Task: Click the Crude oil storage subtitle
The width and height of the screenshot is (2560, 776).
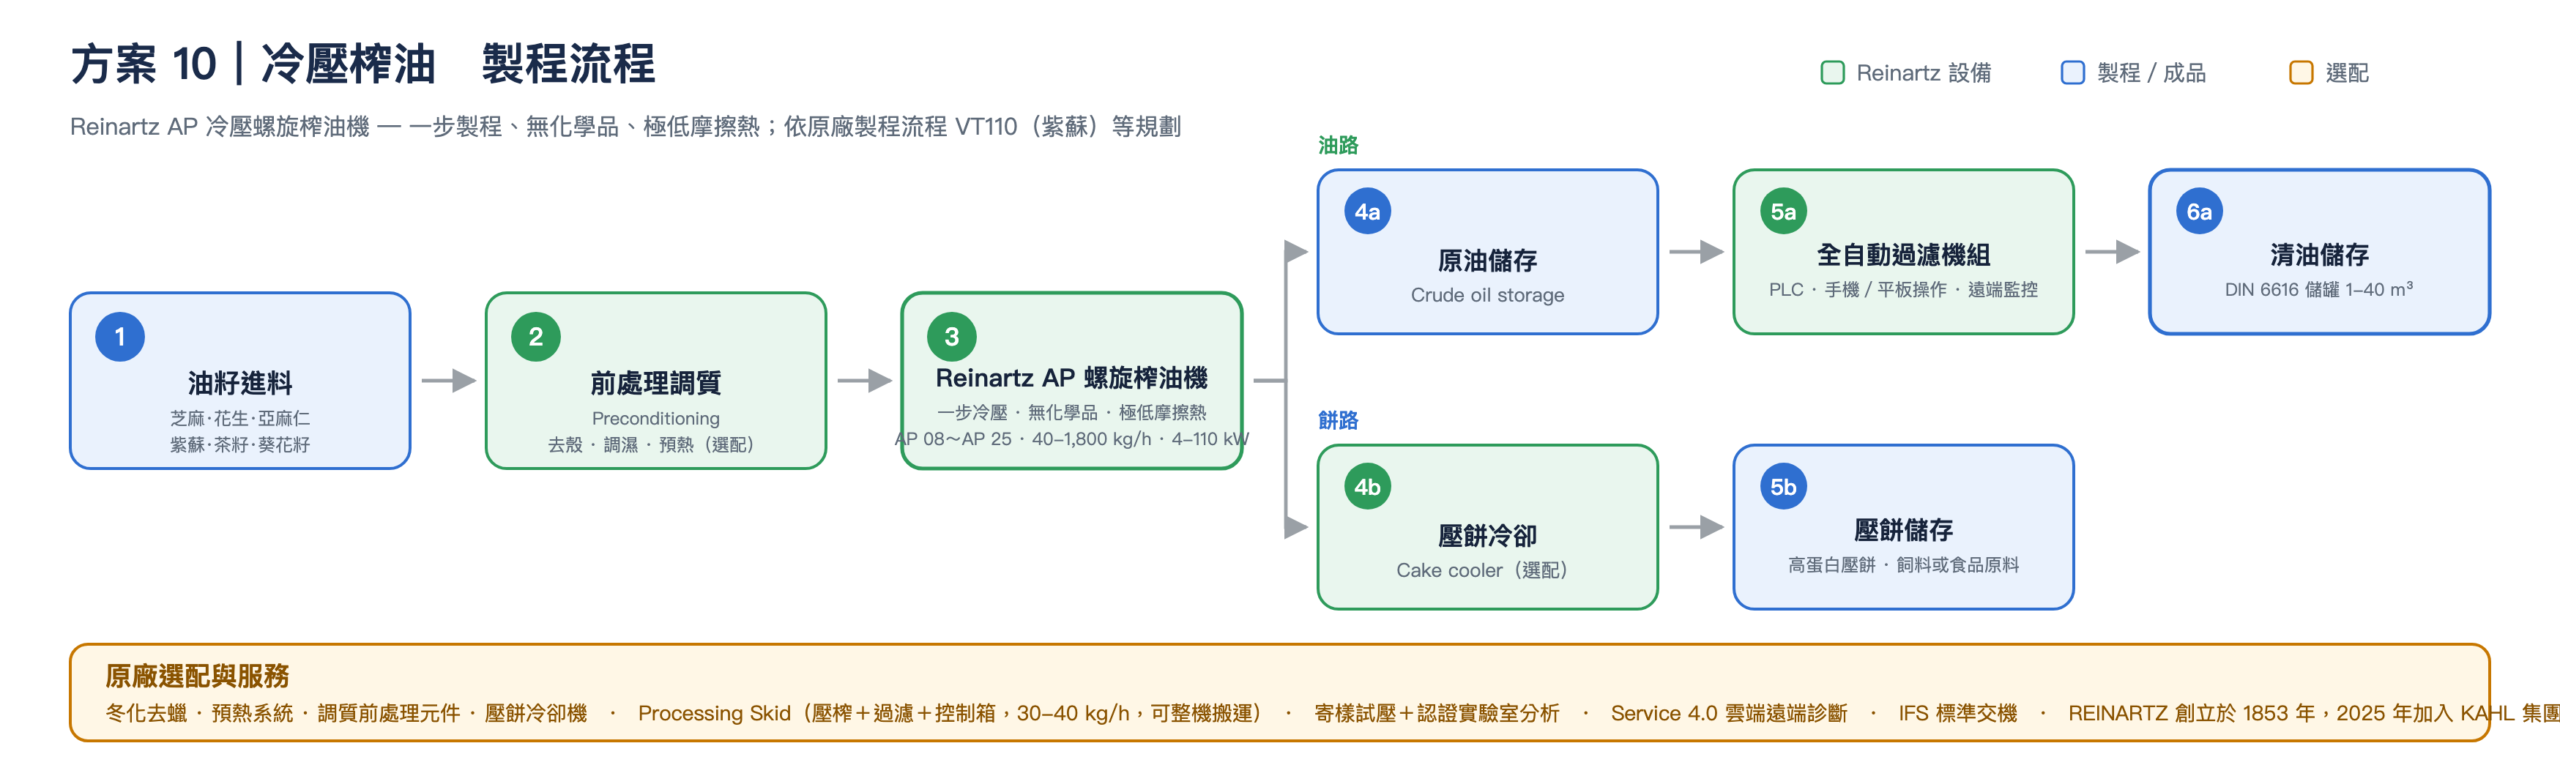Action: coord(1487,295)
